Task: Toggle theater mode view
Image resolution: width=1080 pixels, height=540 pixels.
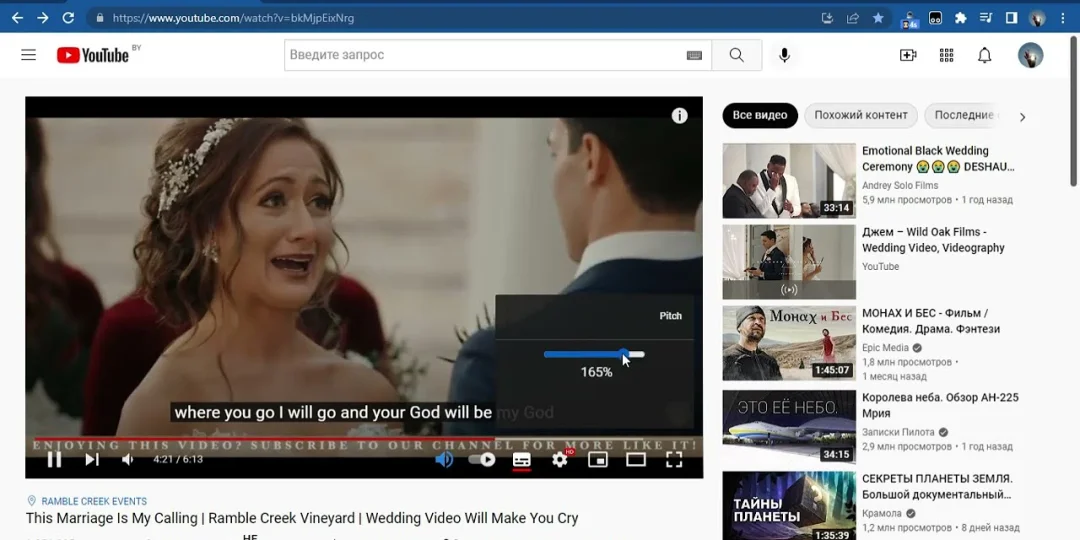Action: pyautogui.click(x=636, y=459)
